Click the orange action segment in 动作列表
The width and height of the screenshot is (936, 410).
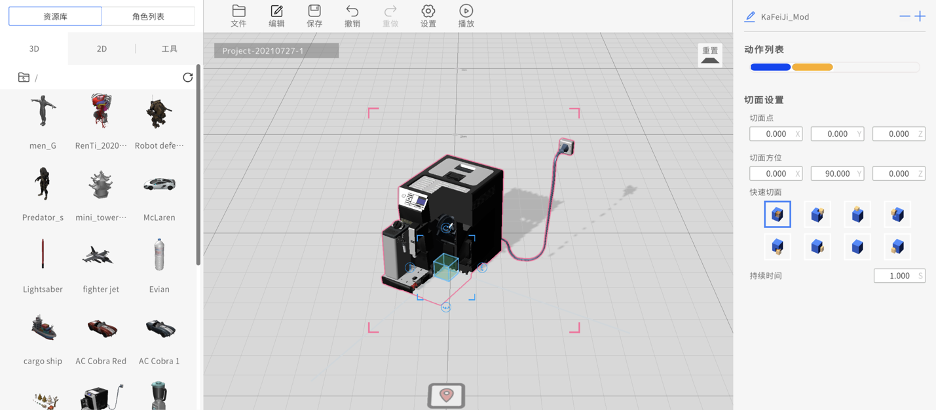coord(812,67)
